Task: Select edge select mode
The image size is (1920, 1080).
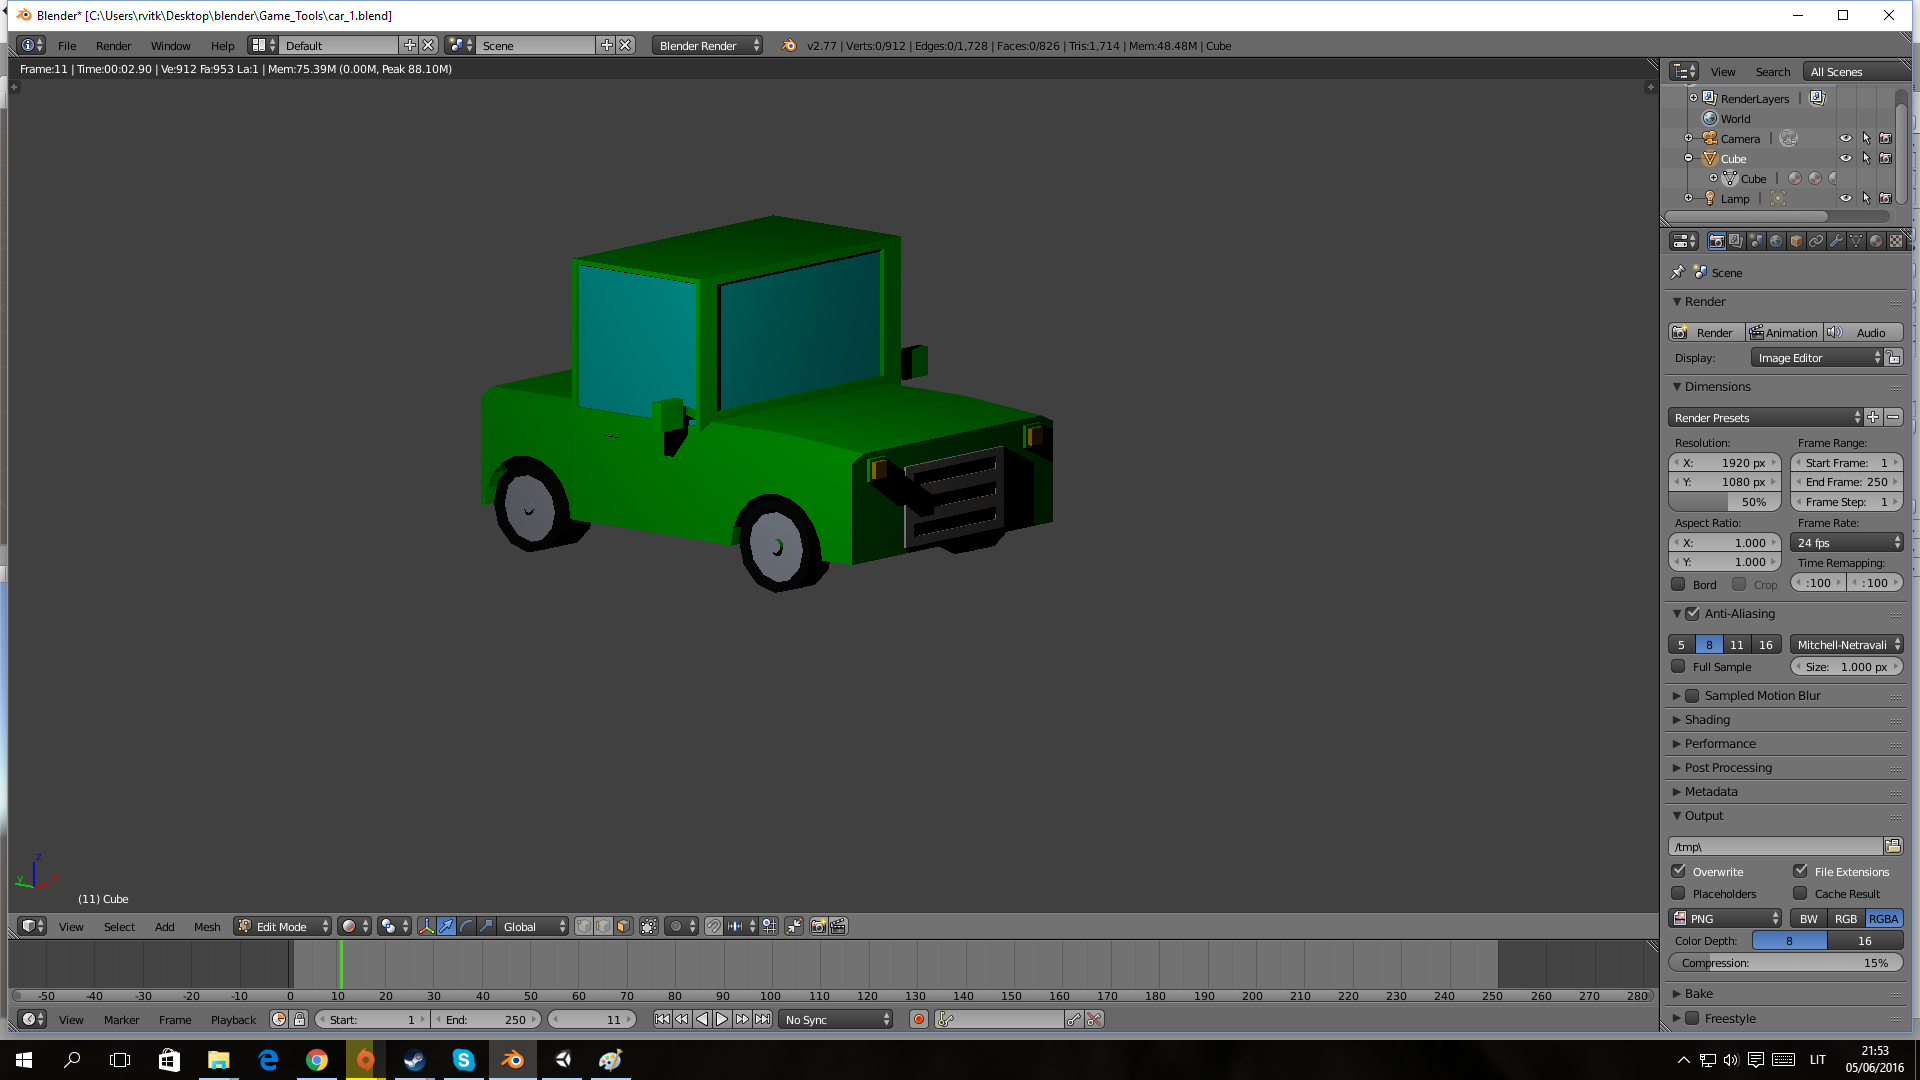Action: tap(604, 926)
